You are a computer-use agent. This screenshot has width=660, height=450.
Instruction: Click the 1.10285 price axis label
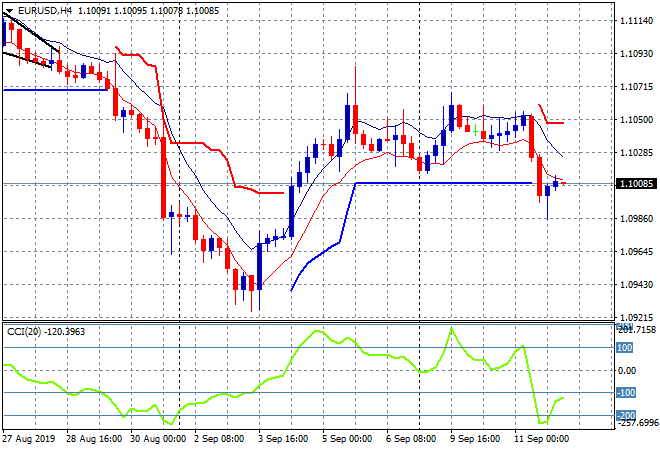pyautogui.click(x=637, y=152)
